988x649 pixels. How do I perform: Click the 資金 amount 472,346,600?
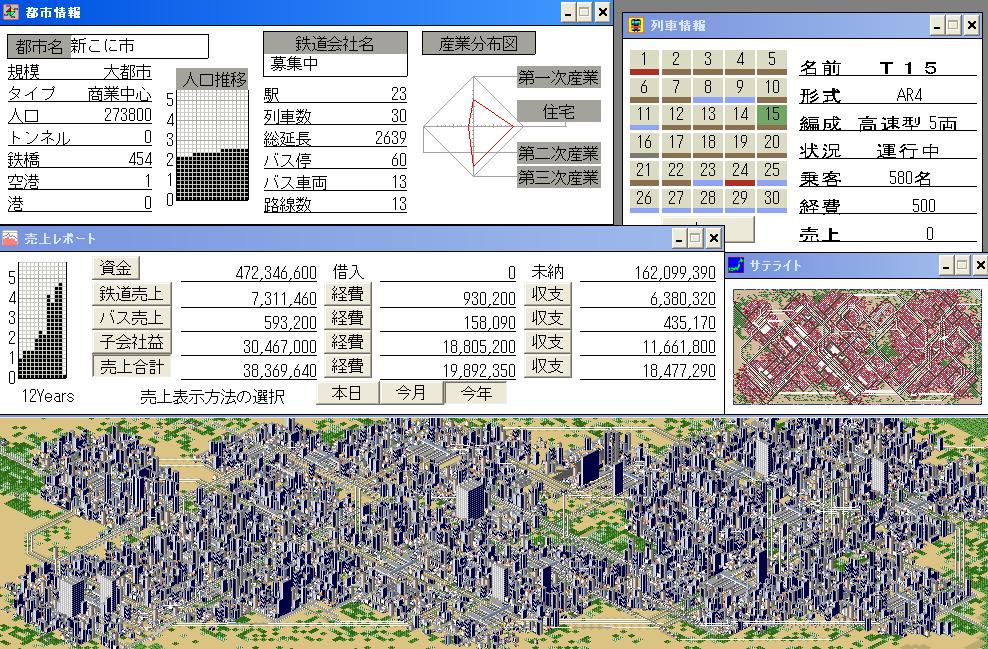(276, 272)
